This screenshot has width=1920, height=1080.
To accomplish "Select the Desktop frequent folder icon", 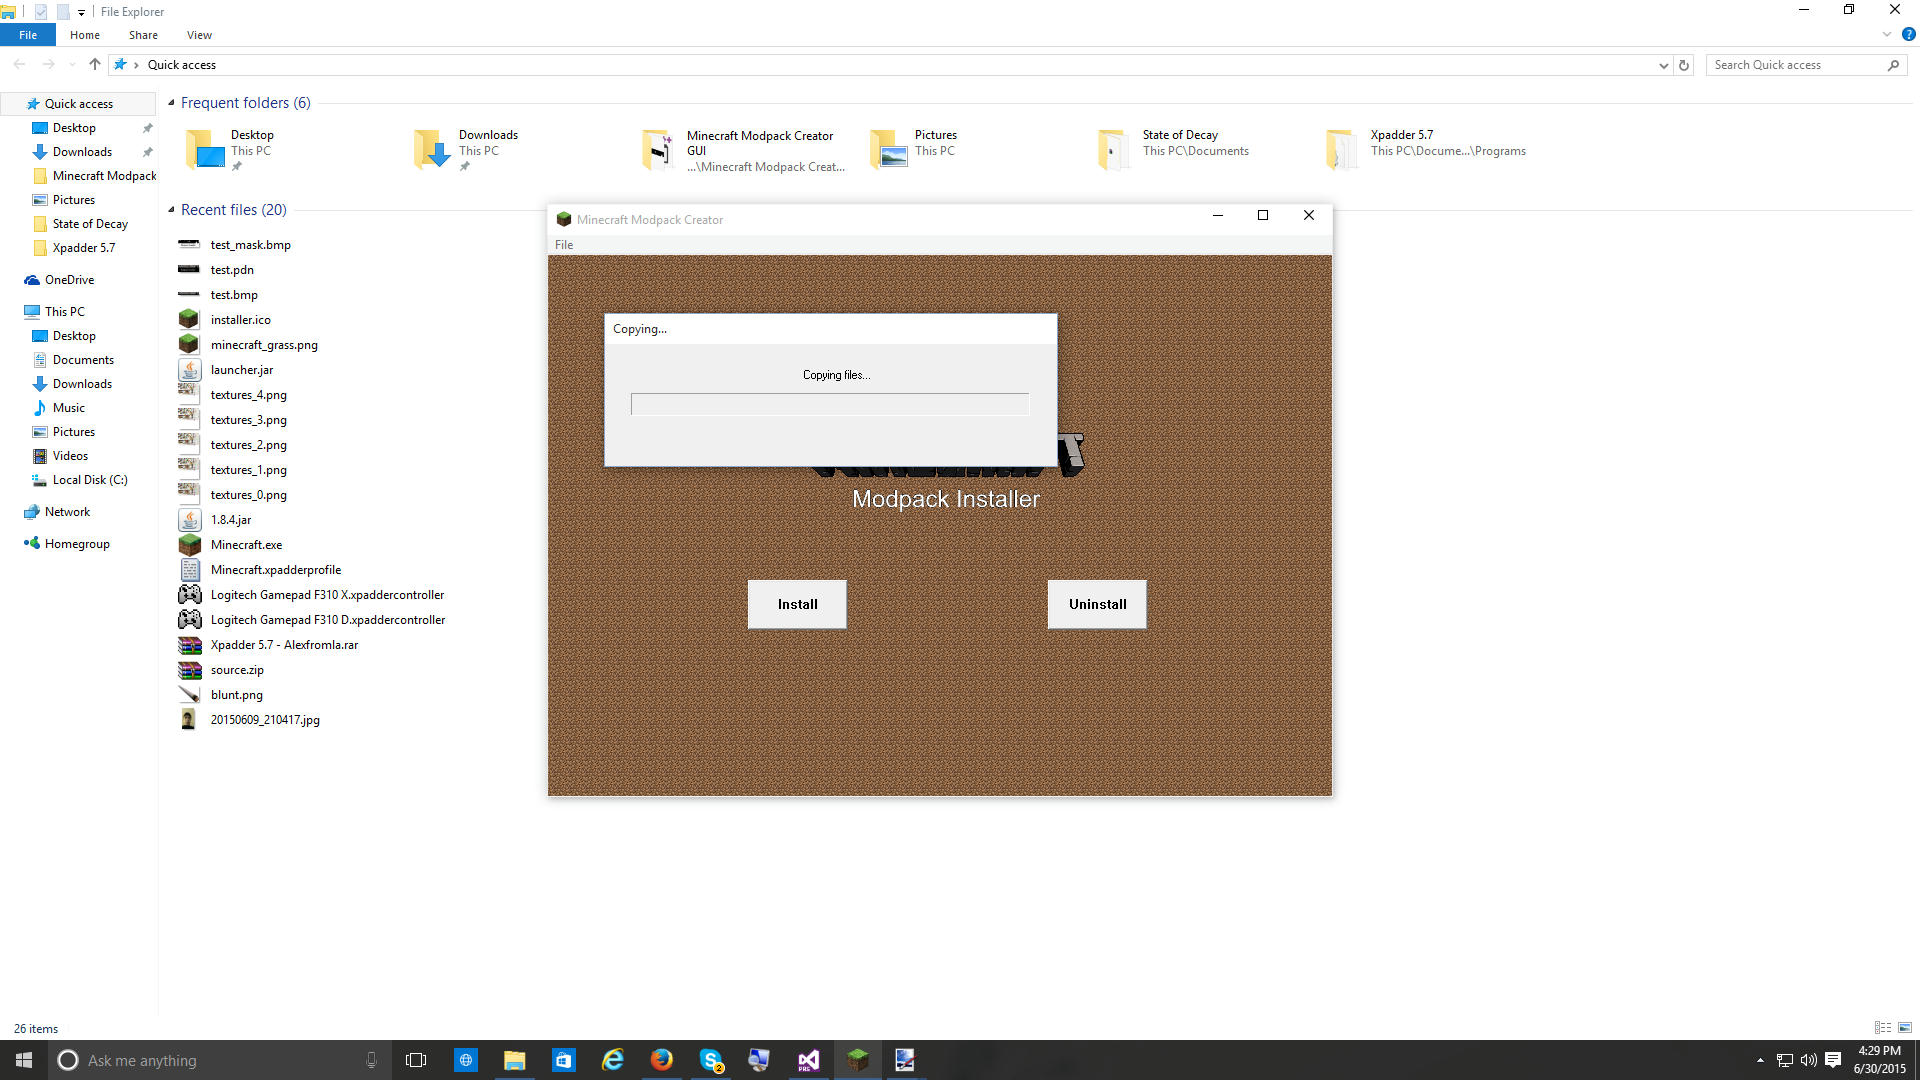I will tap(205, 149).
